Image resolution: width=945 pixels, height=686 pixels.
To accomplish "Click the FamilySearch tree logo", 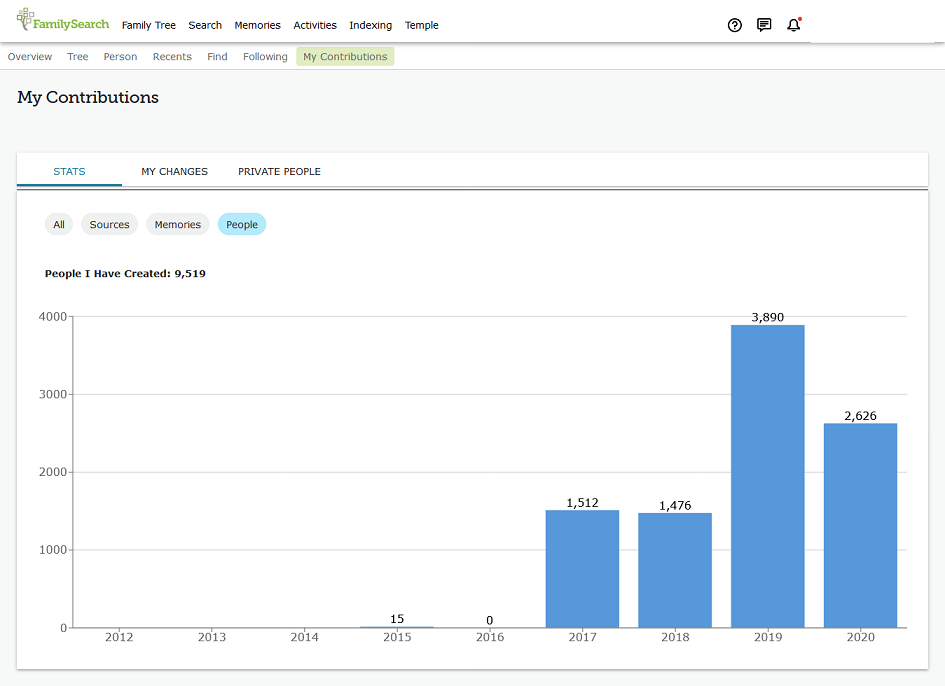I will 63,20.
